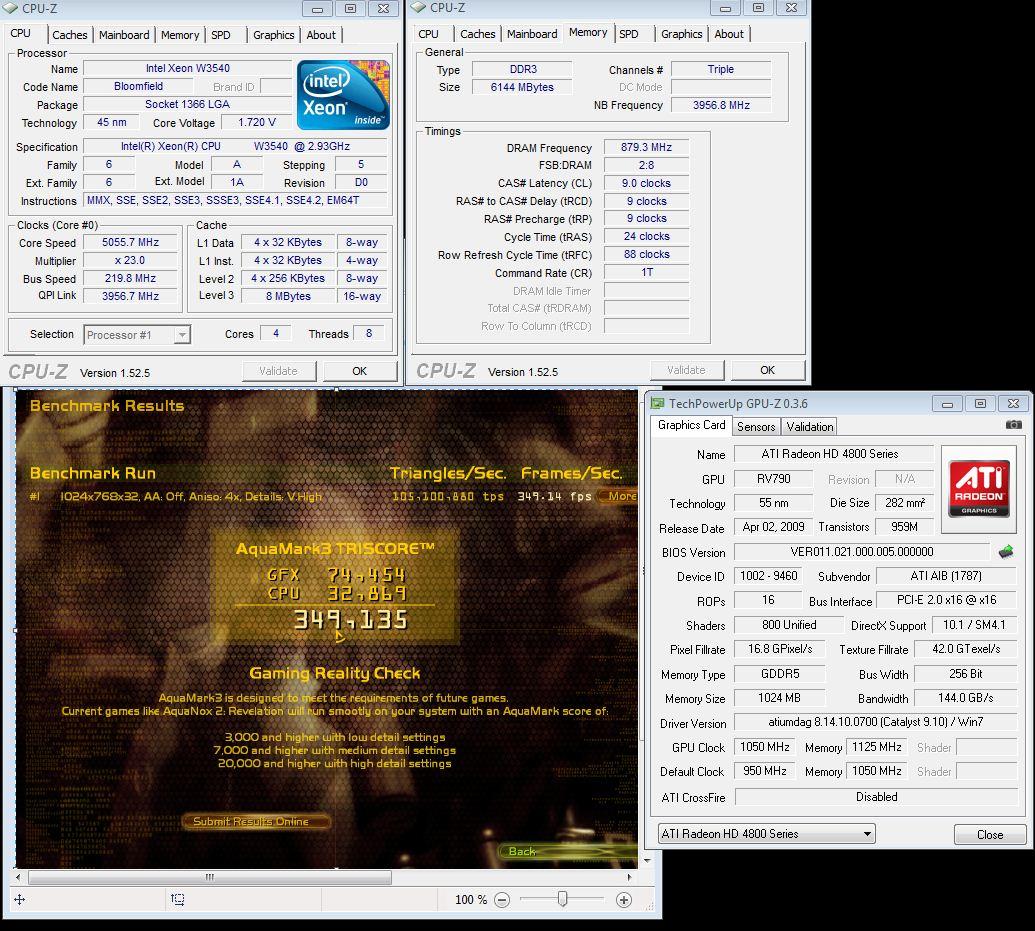
Task: Open Memory tab in left CPU-Z window
Action: (180, 35)
